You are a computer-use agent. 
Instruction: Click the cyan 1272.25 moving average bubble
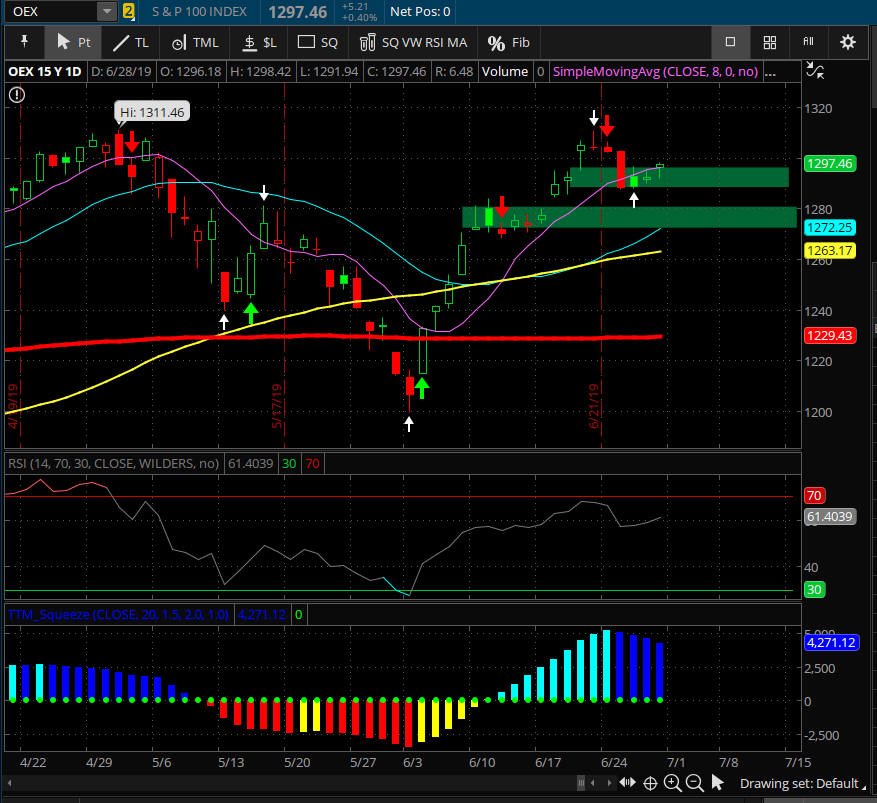(829, 228)
